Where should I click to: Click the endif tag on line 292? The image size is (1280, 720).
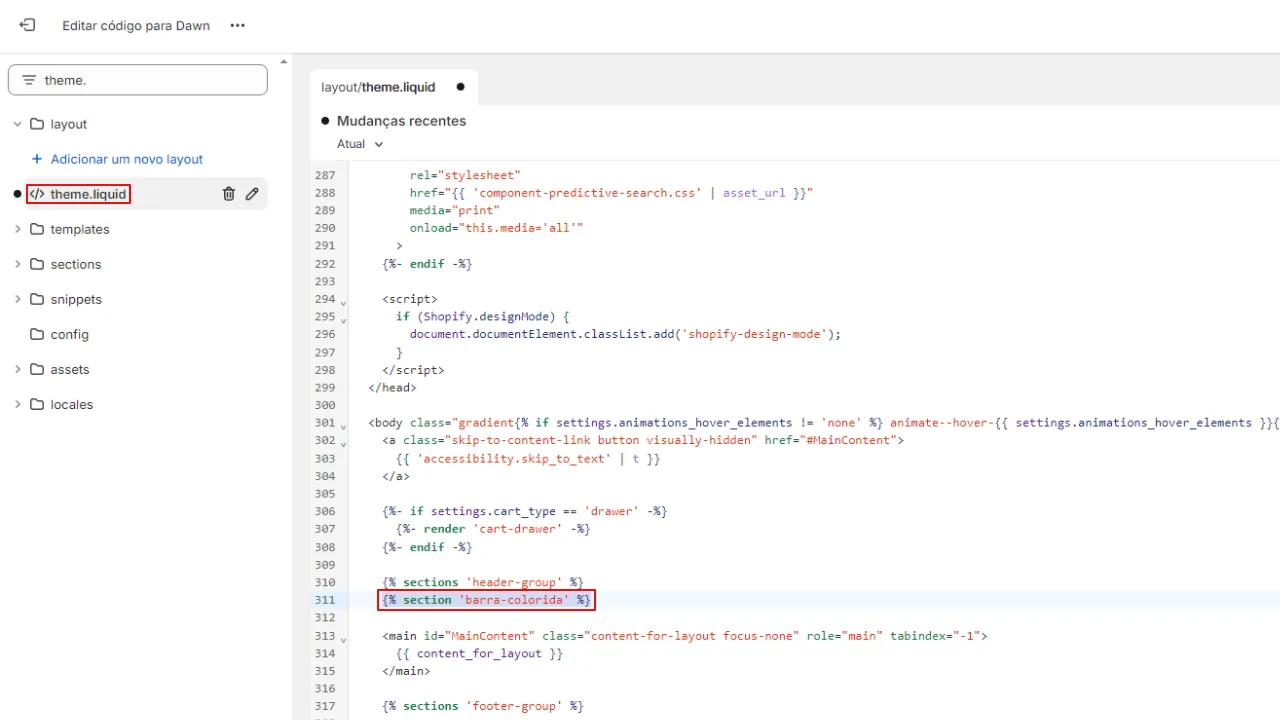(x=427, y=264)
